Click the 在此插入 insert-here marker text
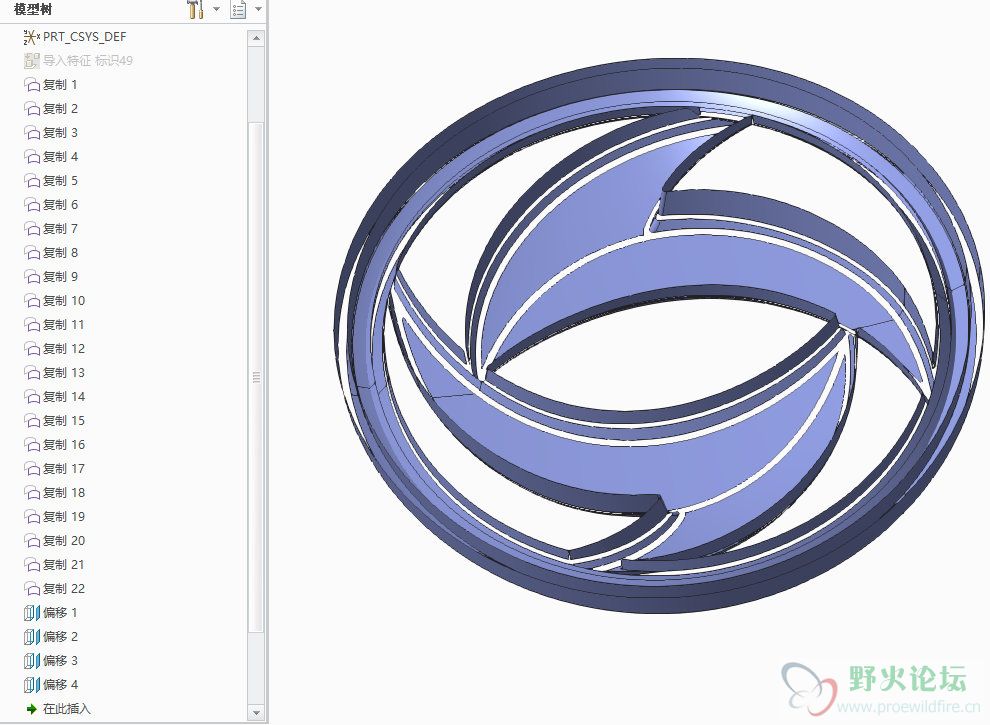The width and height of the screenshot is (990, 725). pos(67,709)
